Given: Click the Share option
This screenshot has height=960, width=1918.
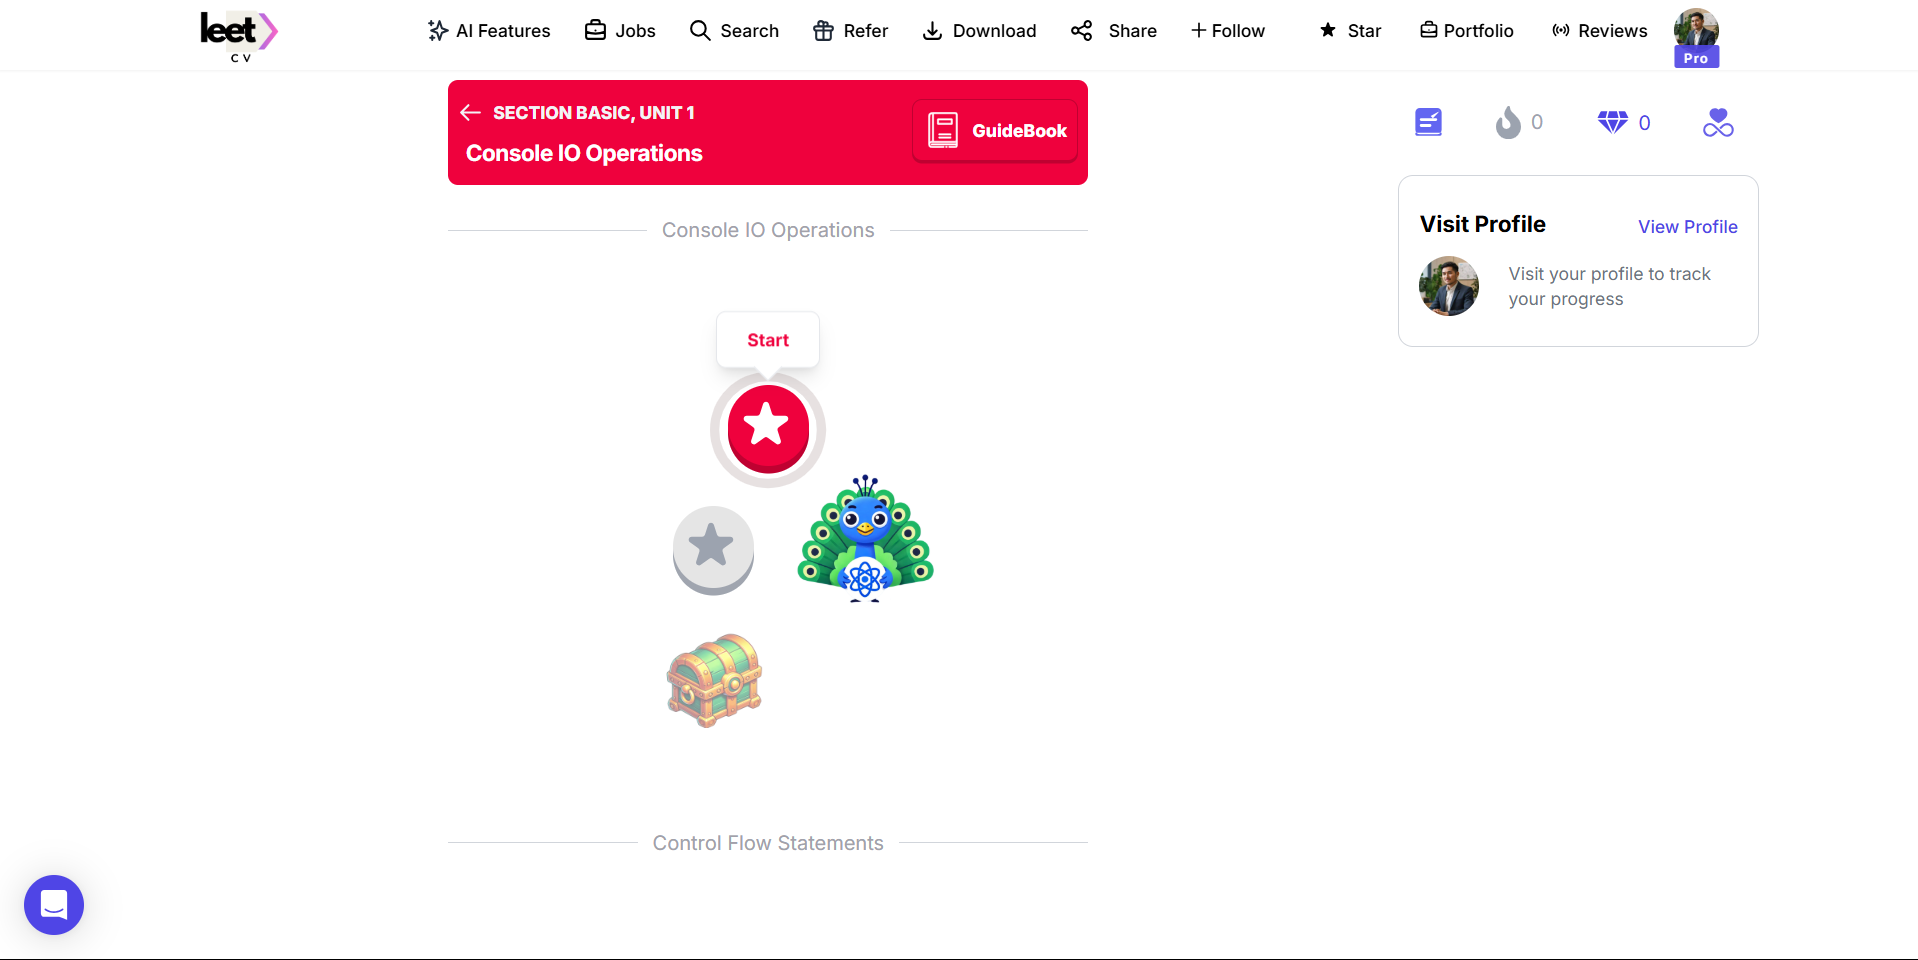Looking at the screenshot, I should [1114, 31].
